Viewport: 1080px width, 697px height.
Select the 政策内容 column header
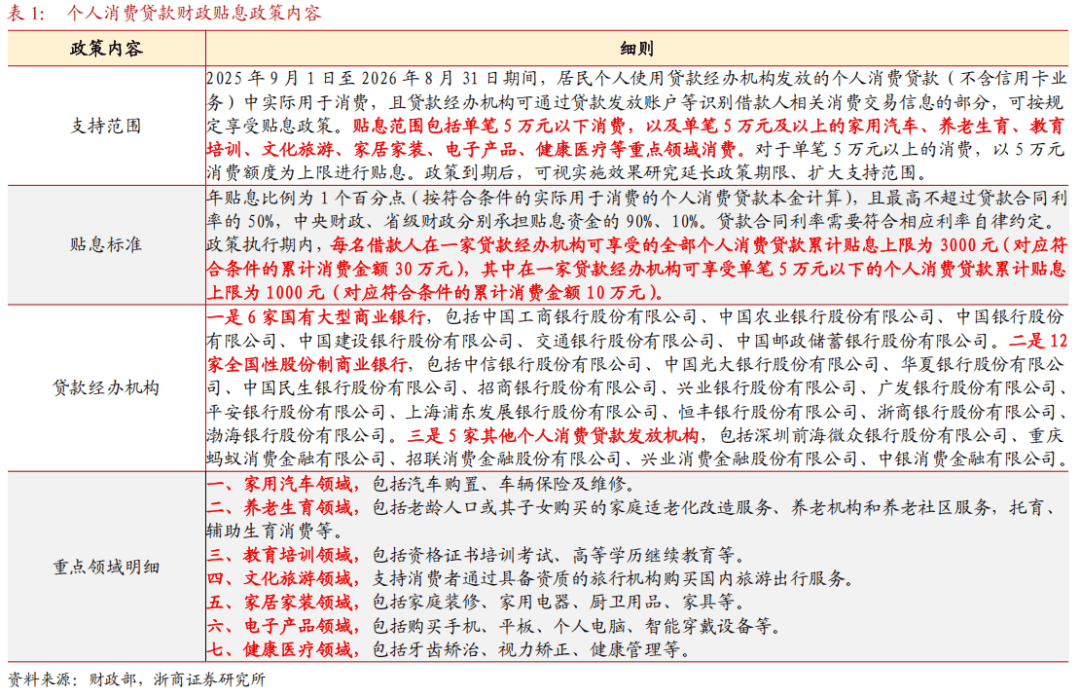(106, 48)
